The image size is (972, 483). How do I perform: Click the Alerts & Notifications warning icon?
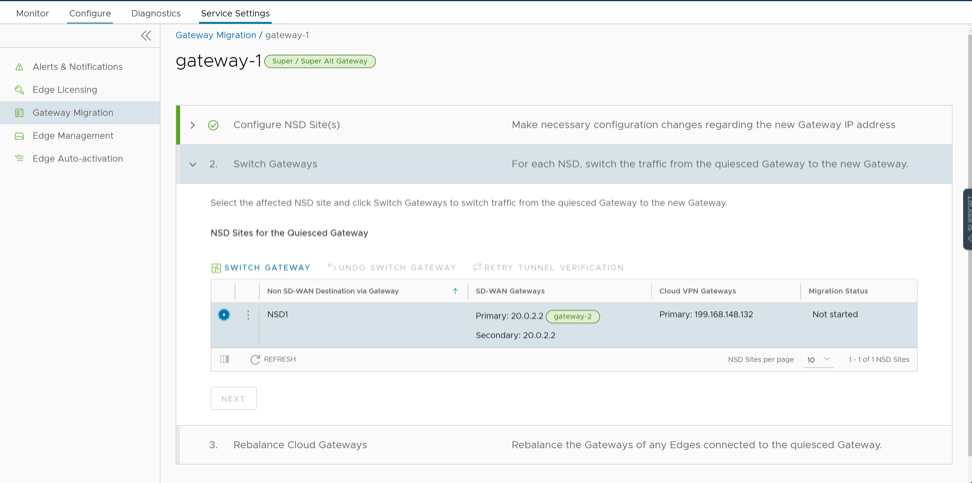pos(19,67)
